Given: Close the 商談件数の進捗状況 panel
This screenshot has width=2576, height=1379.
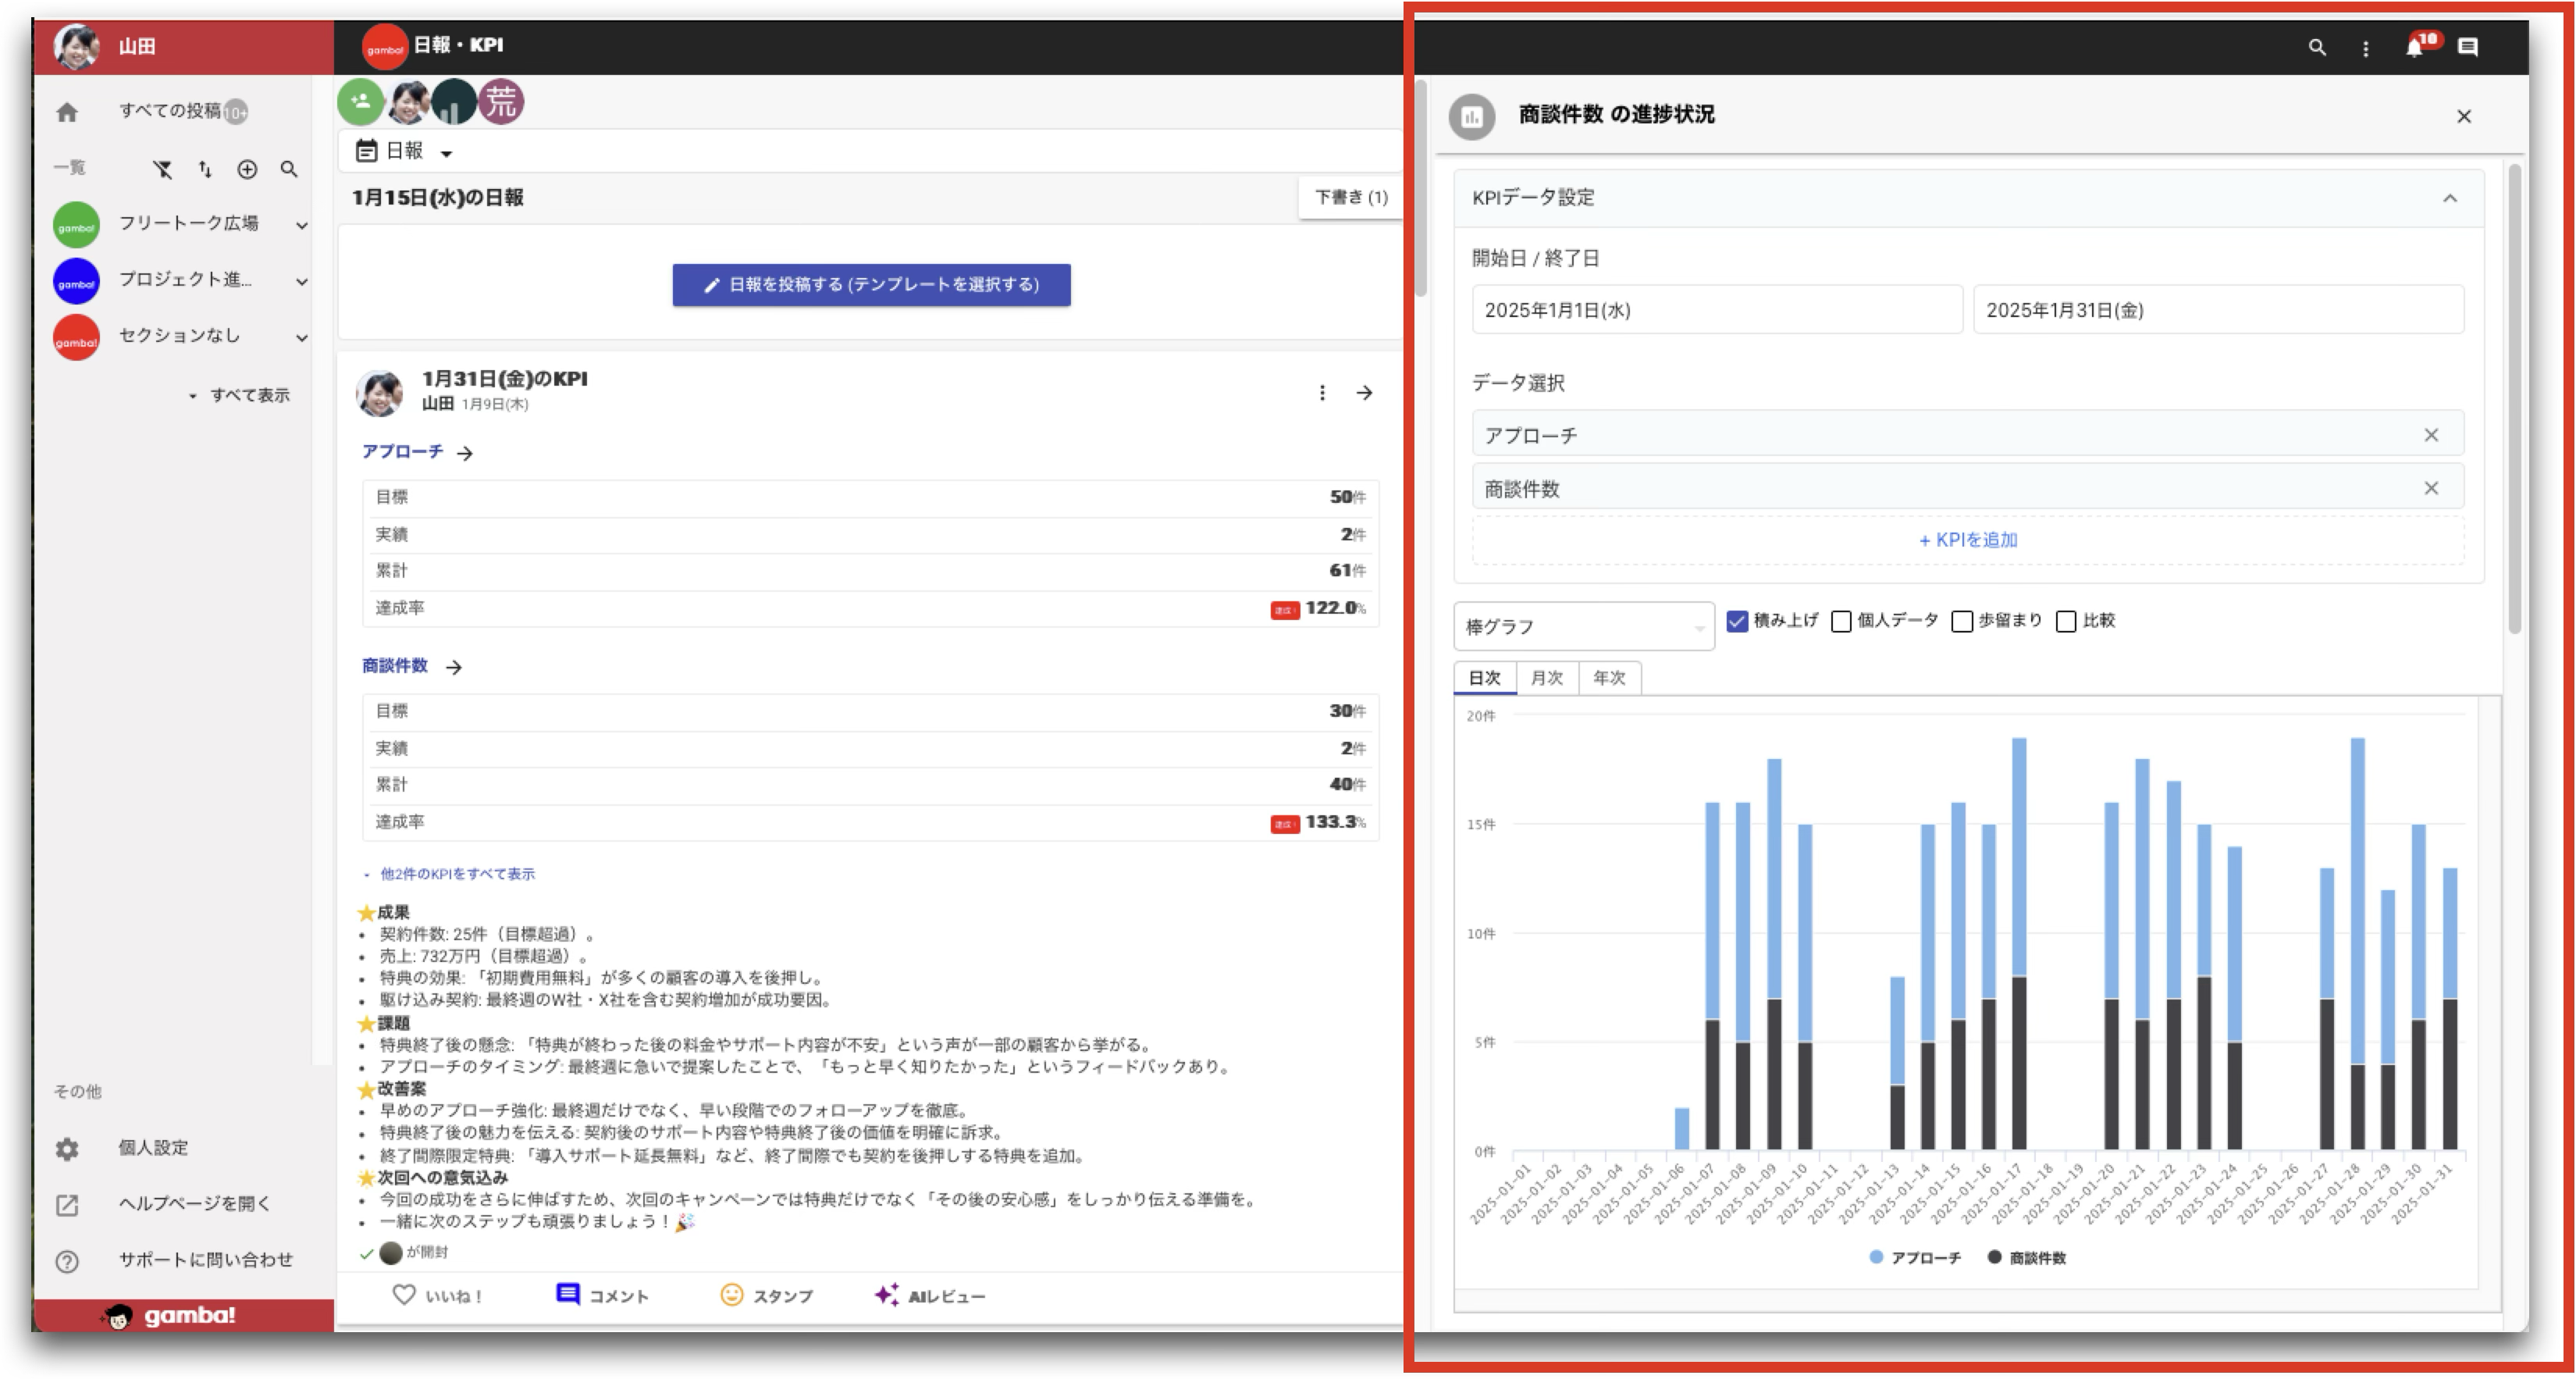Looking at the screenshot, I should tap(2464, 116).
